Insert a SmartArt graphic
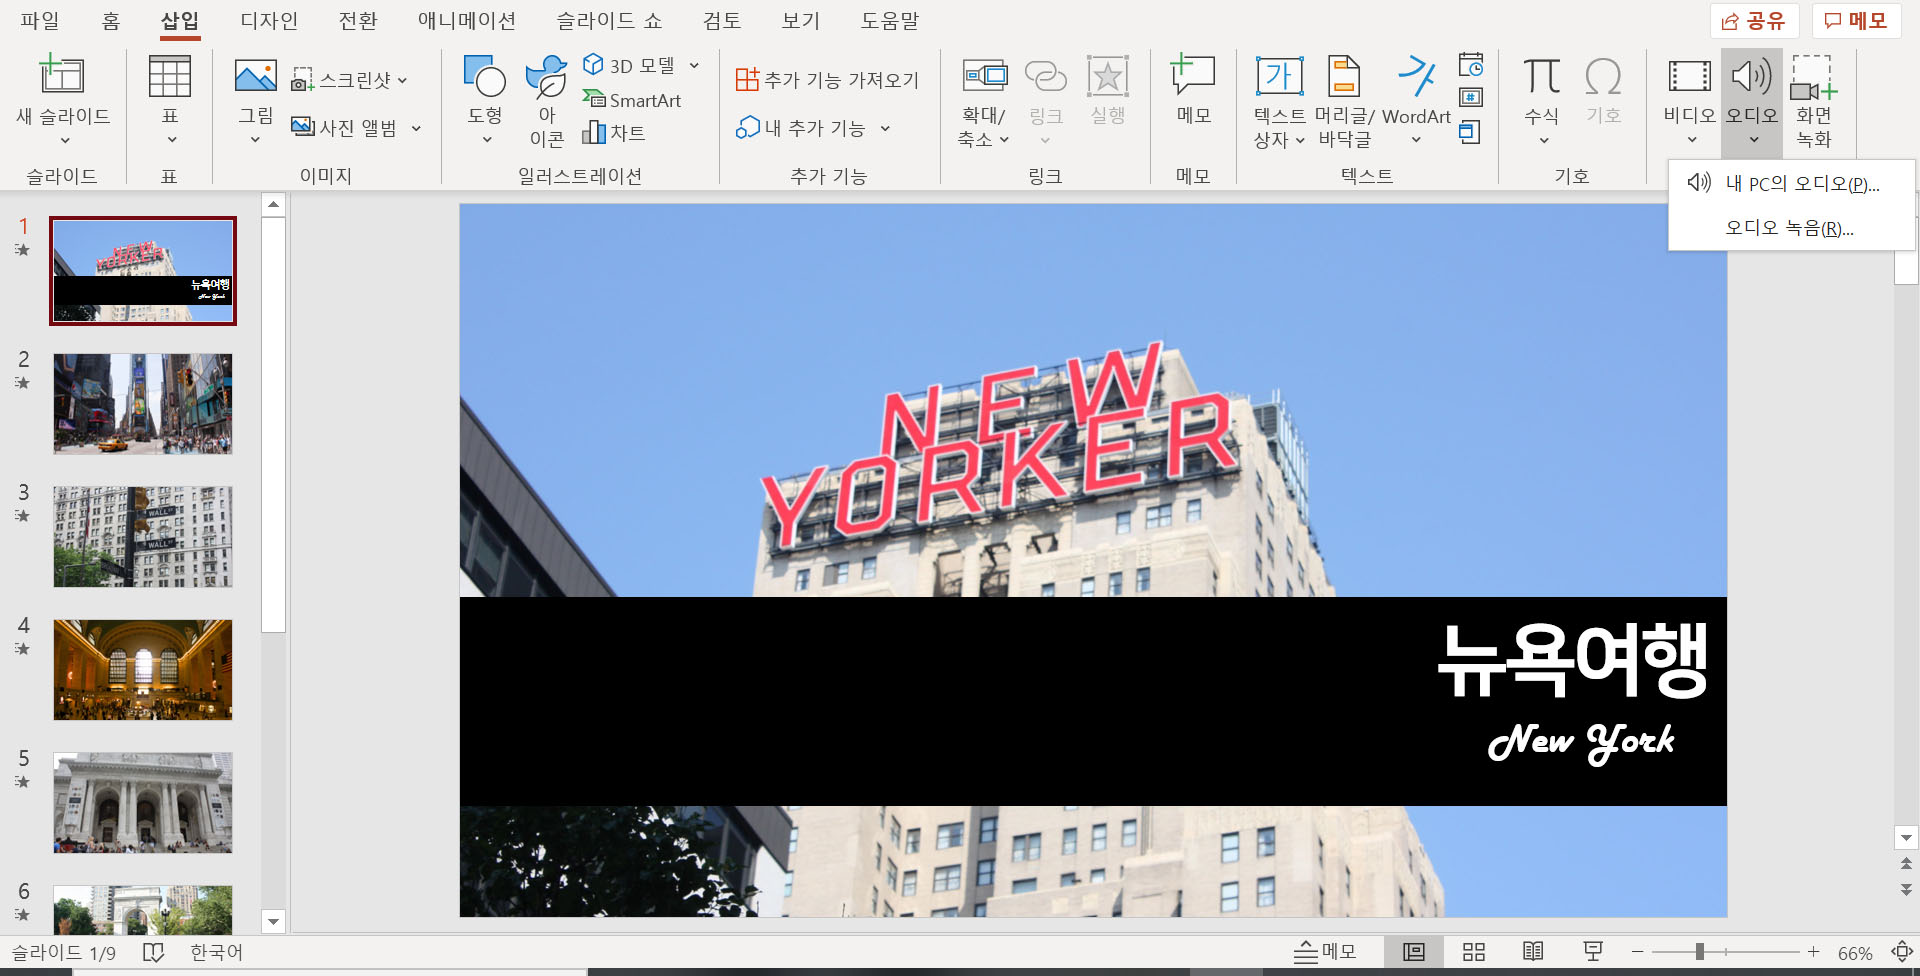This screenshot has width=1920, height=976. click(x=632, y=100)
